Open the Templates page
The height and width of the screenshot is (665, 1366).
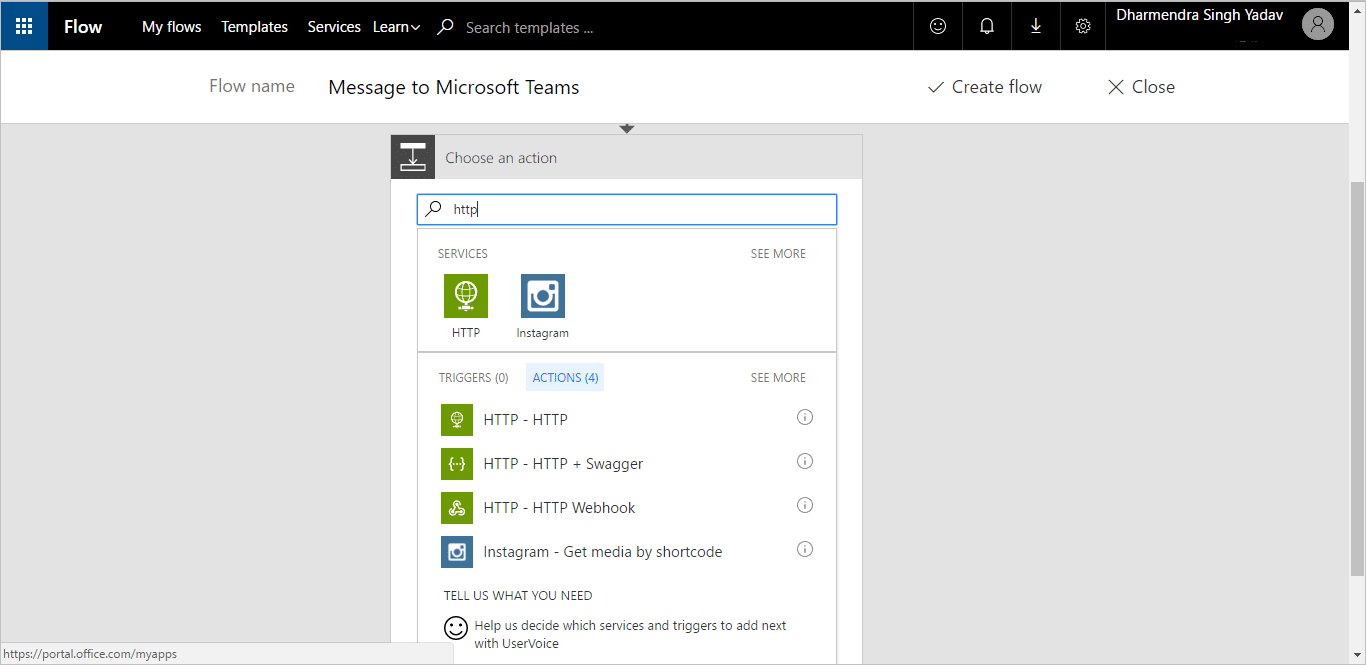click(255, 27)
